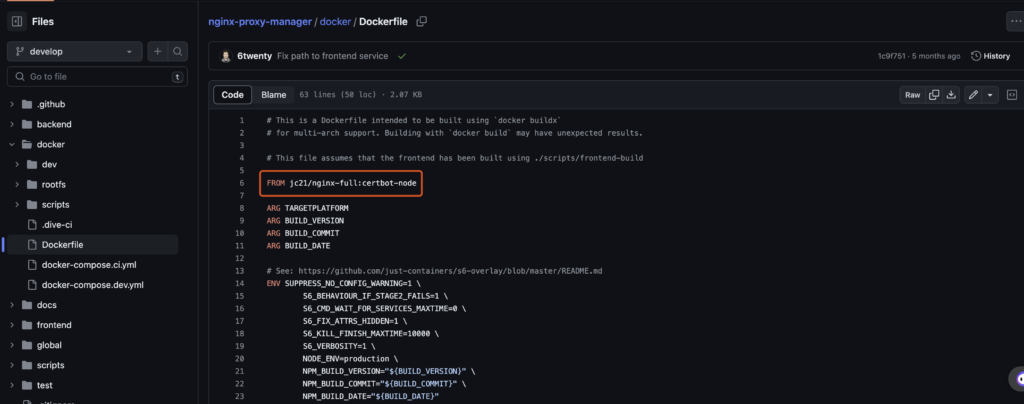Viewport: 1024px width, 404px height.
Task: Click the NODE_ENV=production line
Action: point(349,358)
